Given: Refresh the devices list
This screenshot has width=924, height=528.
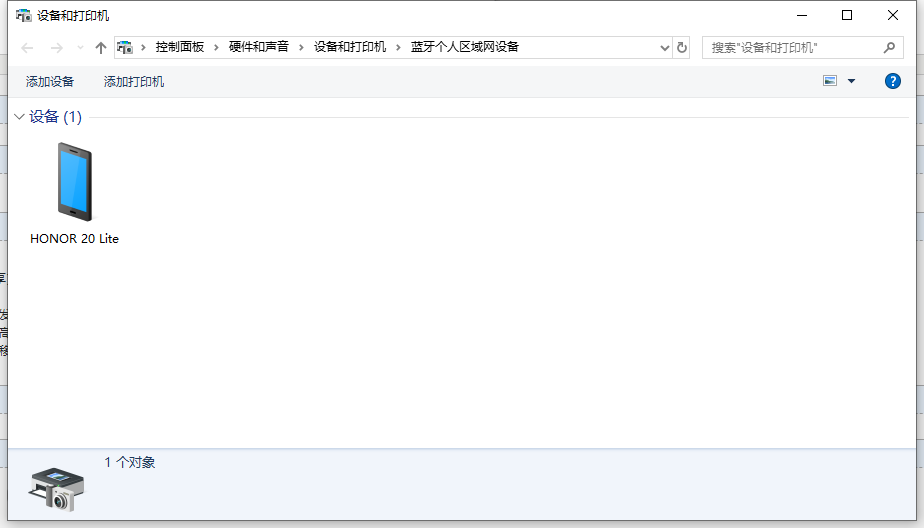Looking at the screenshot, I should point(682,48).
